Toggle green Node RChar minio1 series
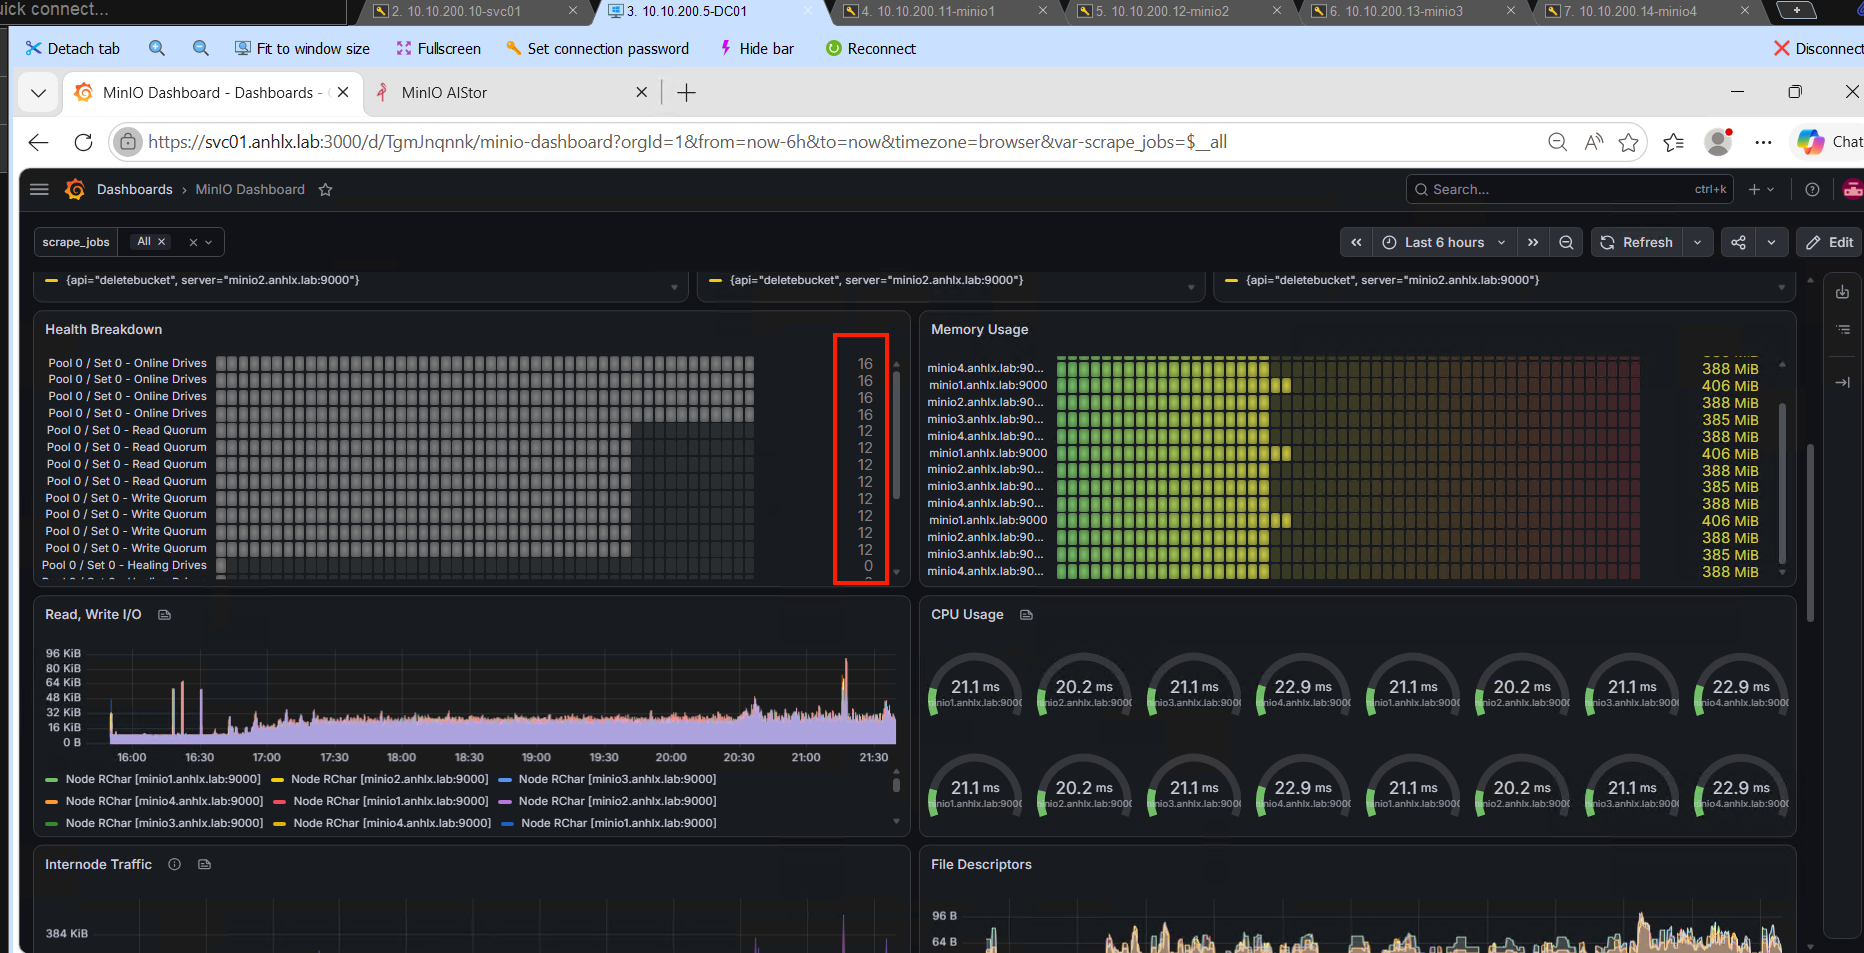1864x953 pixels. [x=163, y=779]
